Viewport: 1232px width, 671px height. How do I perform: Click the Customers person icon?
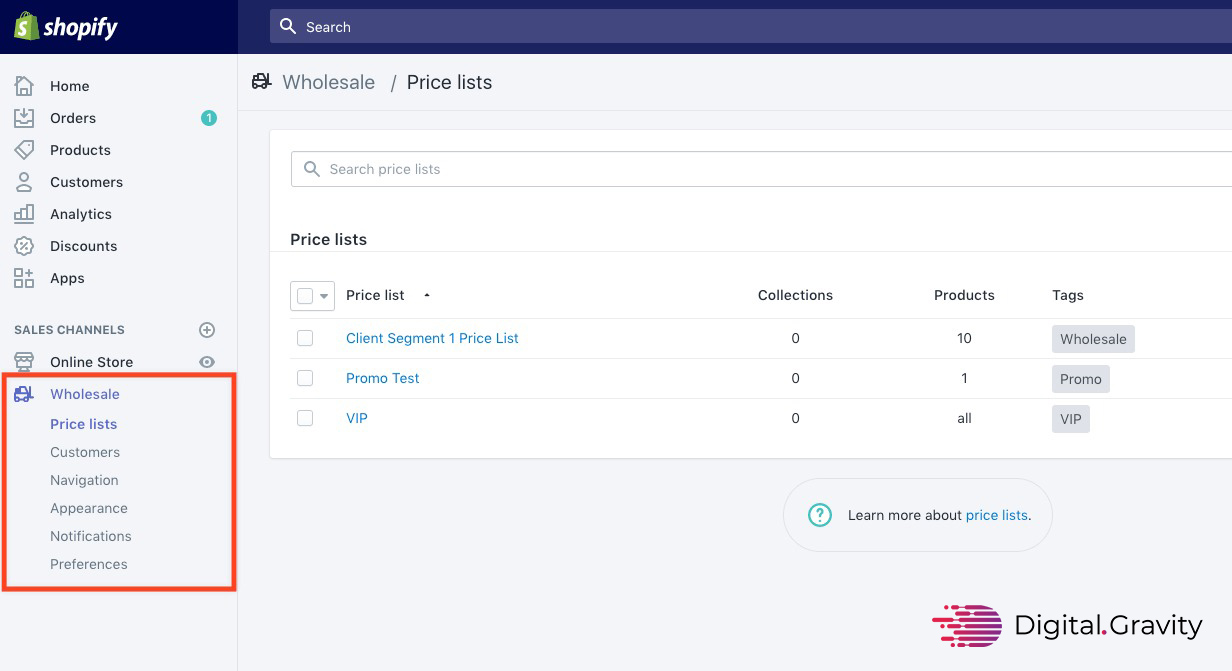[24, 182]
